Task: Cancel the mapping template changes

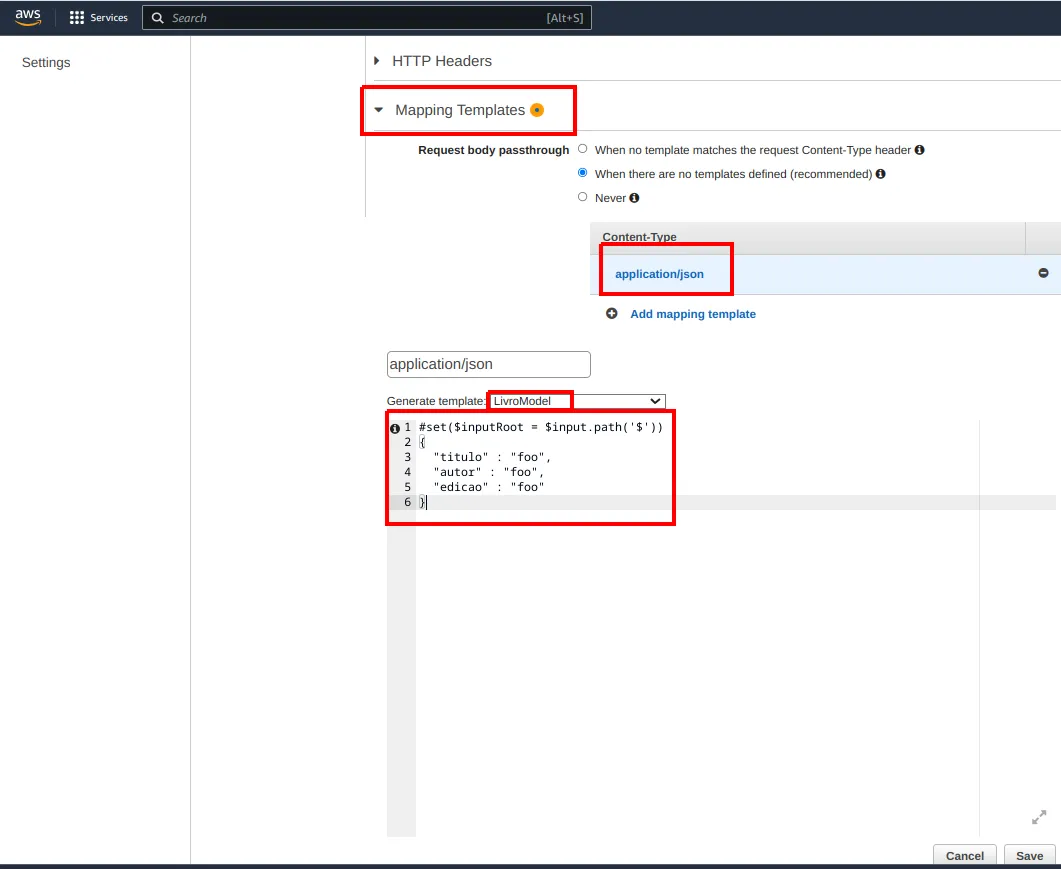Action: click(x=964, y=855)
